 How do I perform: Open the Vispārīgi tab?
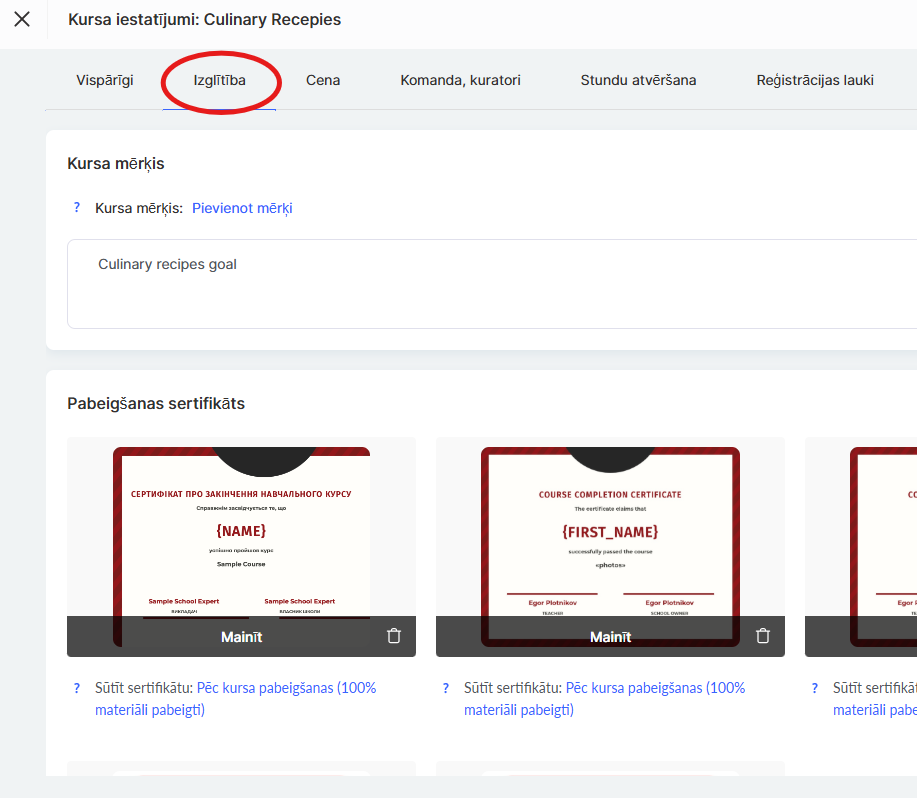105,80
